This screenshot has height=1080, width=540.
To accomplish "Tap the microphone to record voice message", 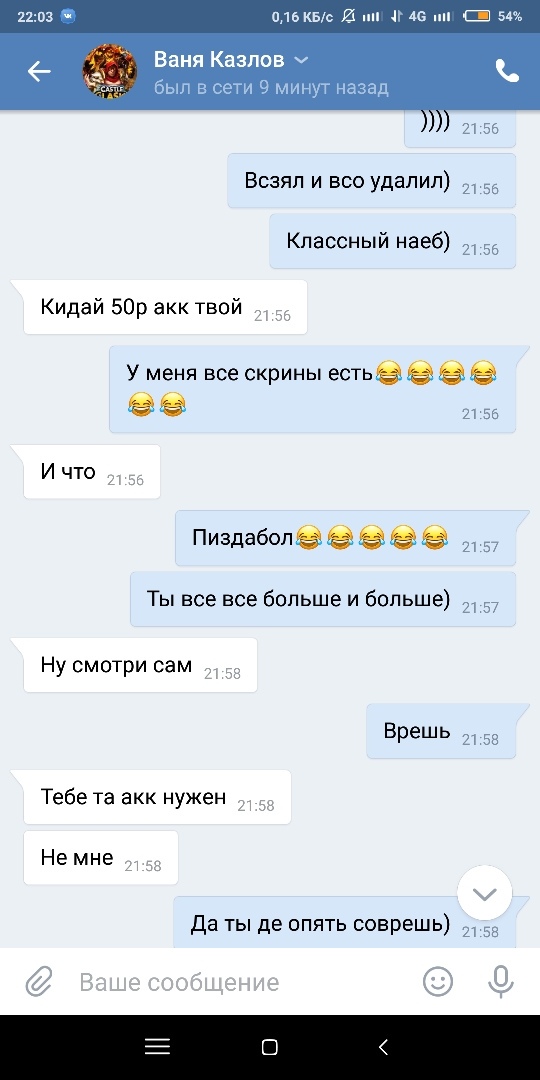I will coord(501,982).
